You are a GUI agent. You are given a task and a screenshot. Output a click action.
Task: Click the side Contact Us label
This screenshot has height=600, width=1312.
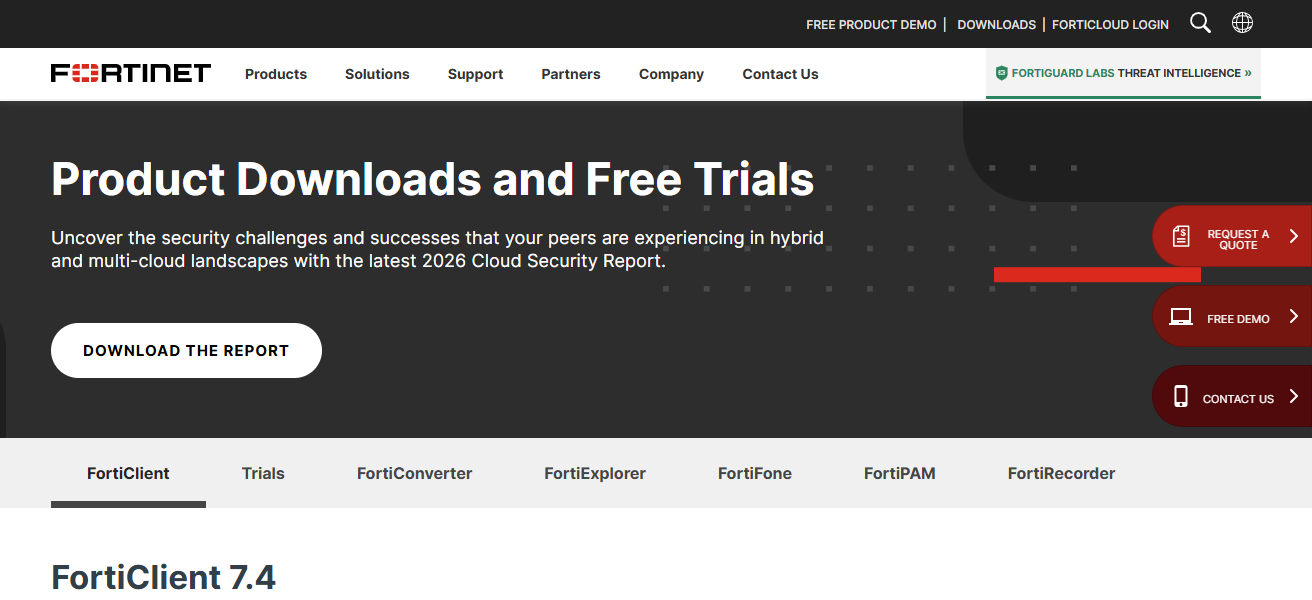coord(1238,399)
